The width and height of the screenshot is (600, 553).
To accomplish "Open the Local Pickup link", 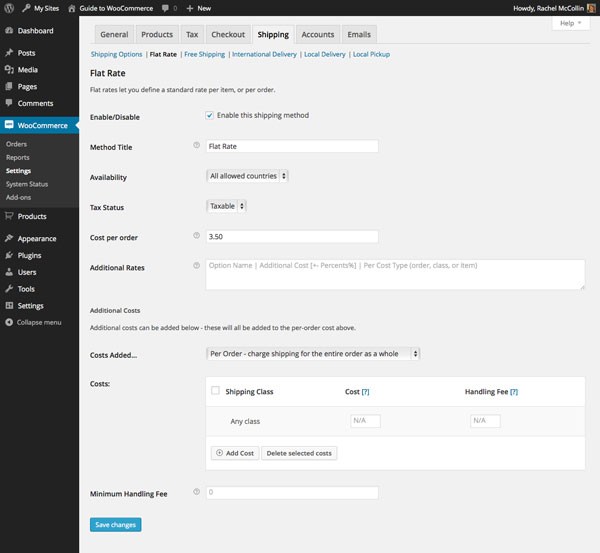I will point(371,54).
